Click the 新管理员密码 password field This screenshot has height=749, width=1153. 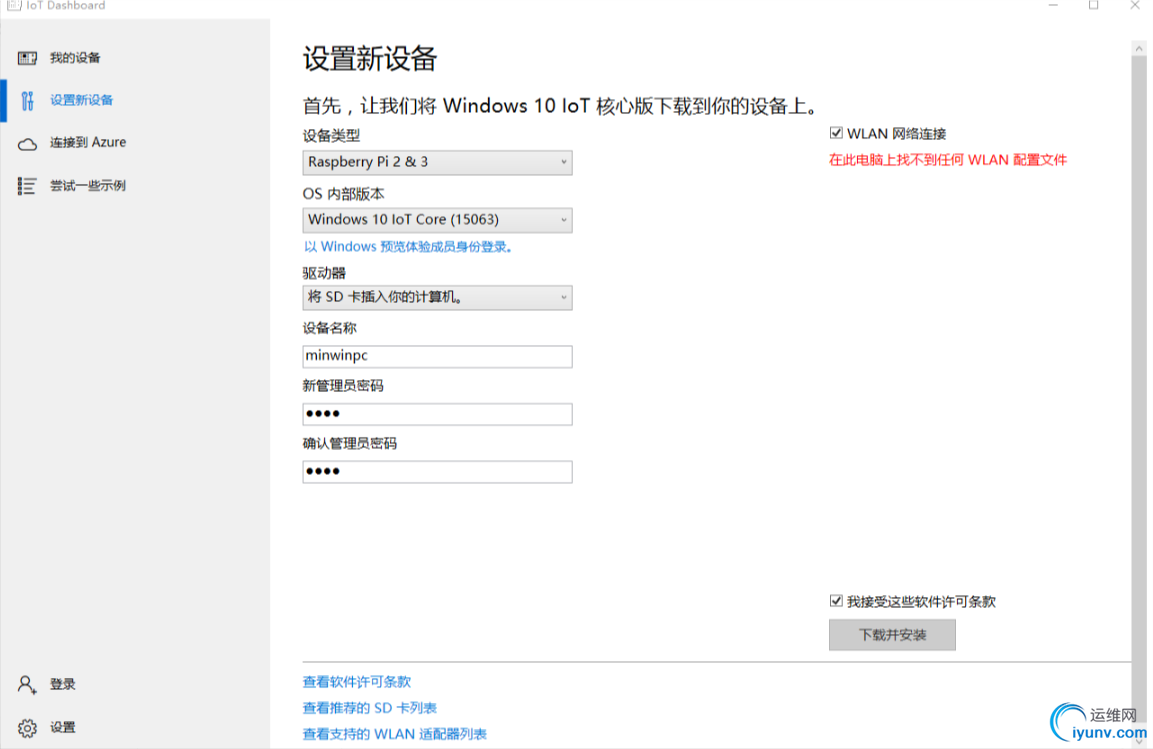437,414
